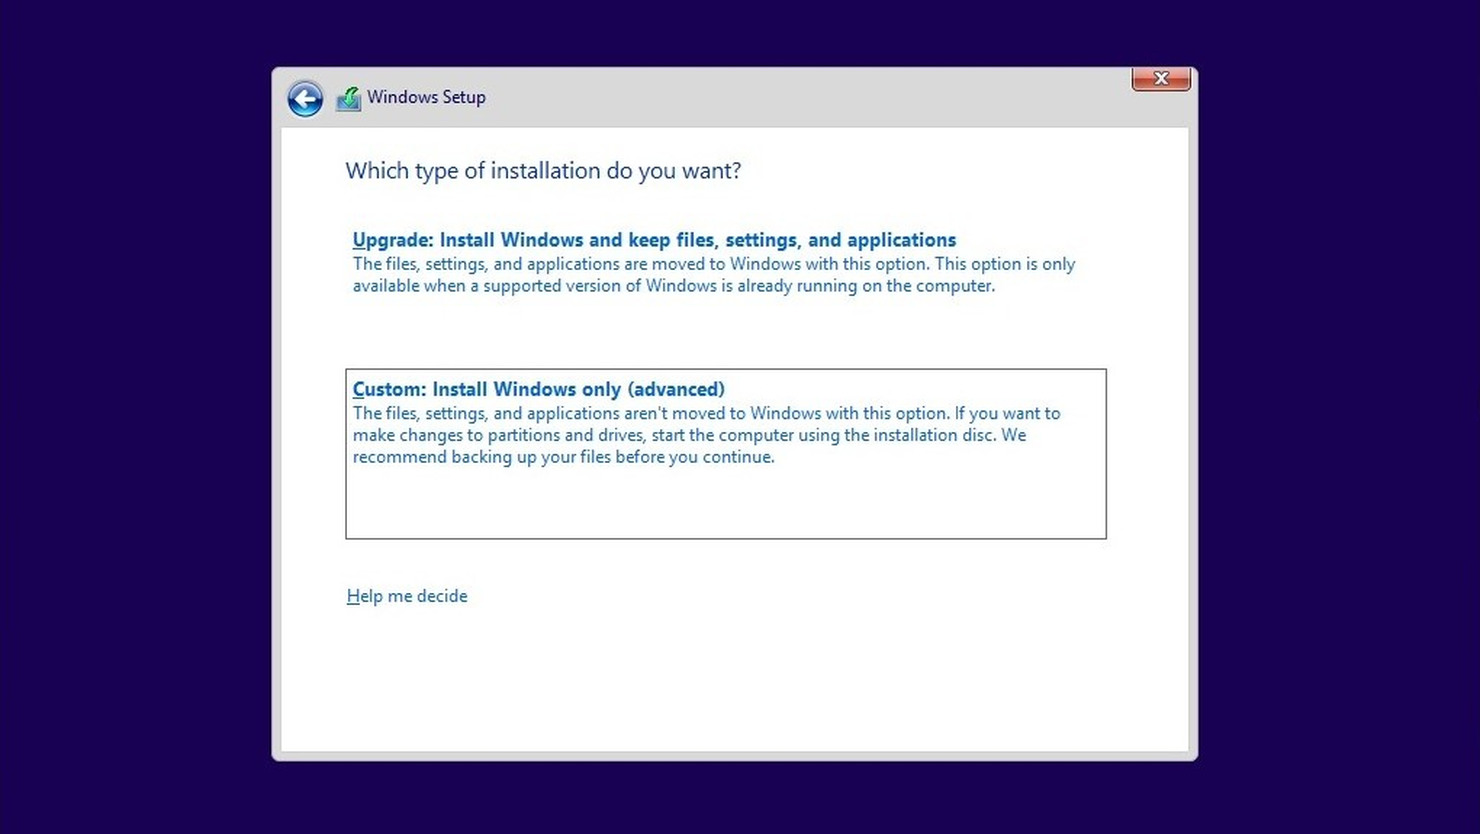
Task: Click the description starting "The files, settings, and applications are moved"
Action: click(x=714, y=275)
